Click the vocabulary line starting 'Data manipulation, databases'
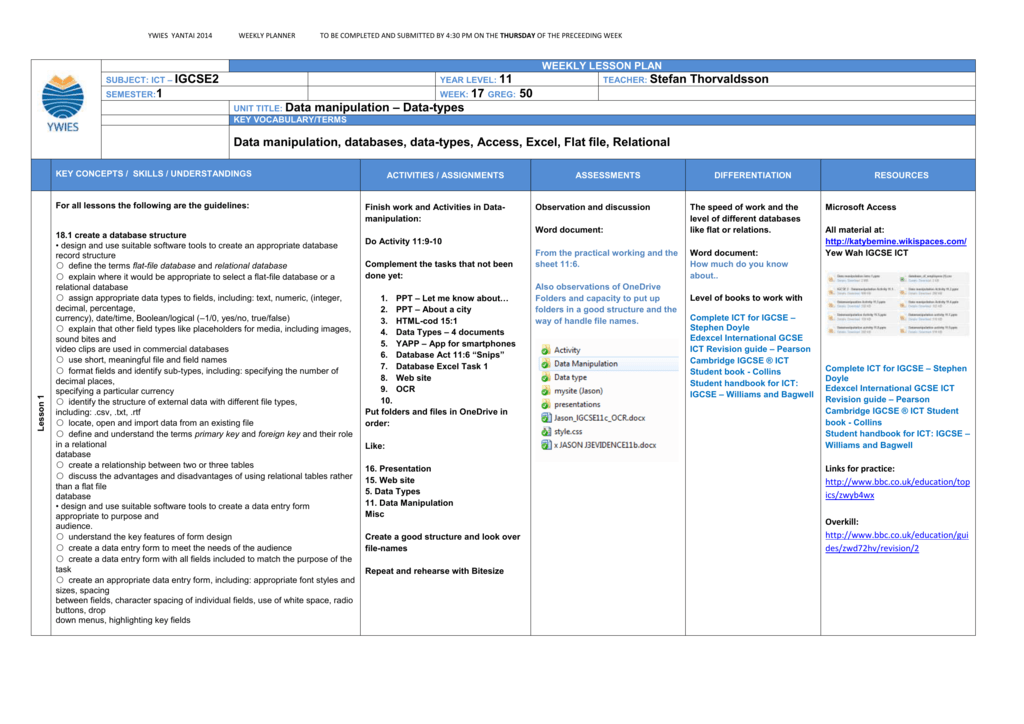The width and height of the screenshot is (1024, 724). 452,142
